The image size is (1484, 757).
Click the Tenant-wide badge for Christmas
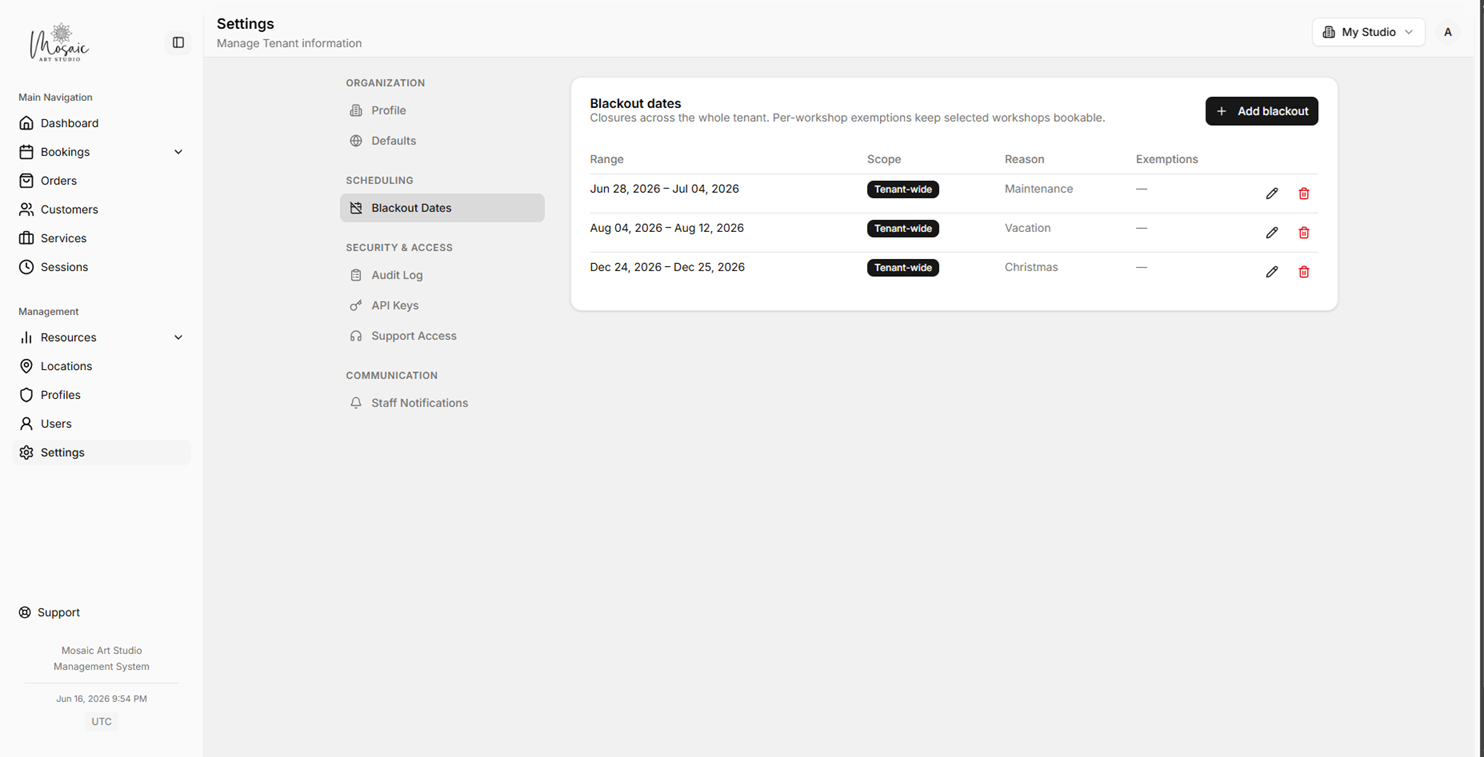click(903, 267)
